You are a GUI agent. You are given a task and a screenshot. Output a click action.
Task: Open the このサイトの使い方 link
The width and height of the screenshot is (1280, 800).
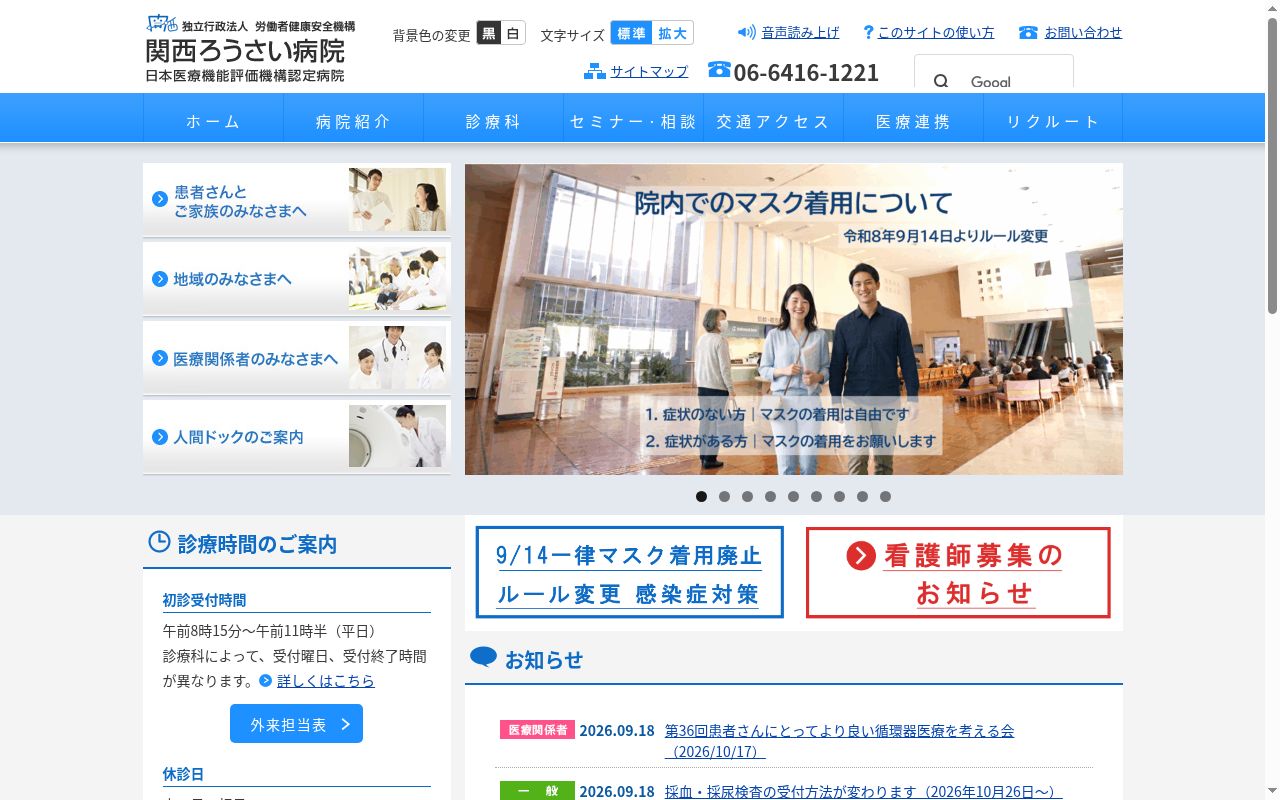936,32
